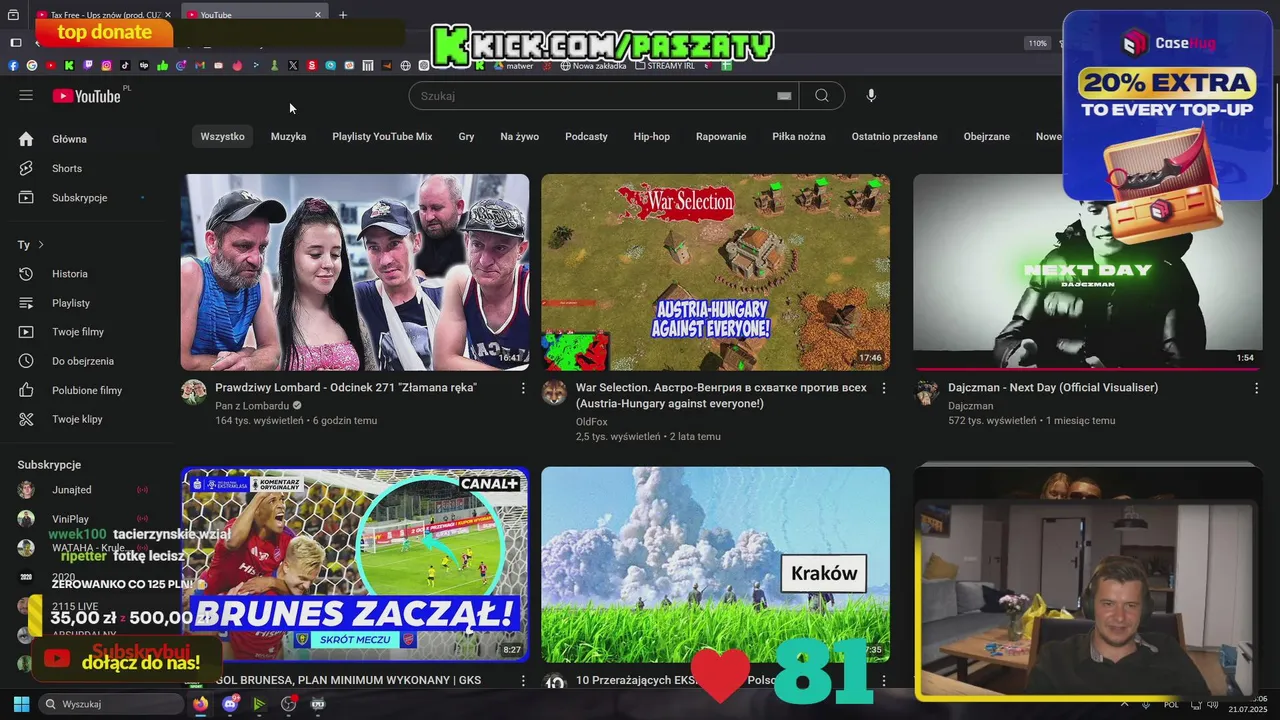Open the Facebook bookmark icon
This screenshot has width=1280, height=720.
13,66
